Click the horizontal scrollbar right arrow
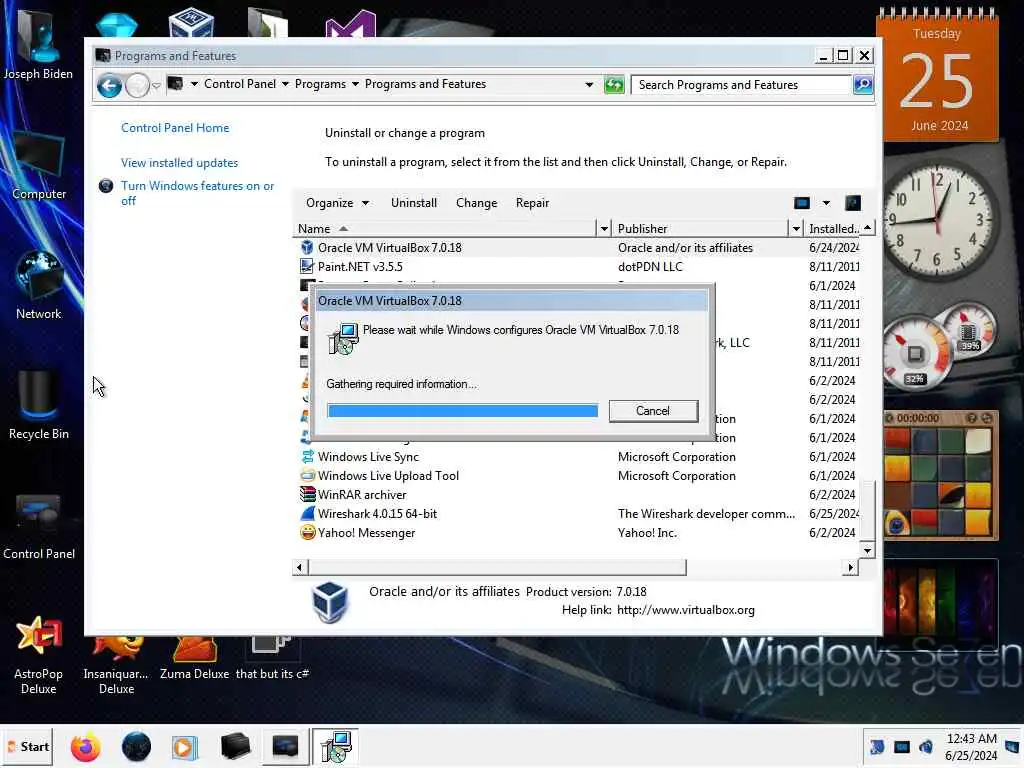This screenshot has width=1024, height=768. [x=850, y=568]
